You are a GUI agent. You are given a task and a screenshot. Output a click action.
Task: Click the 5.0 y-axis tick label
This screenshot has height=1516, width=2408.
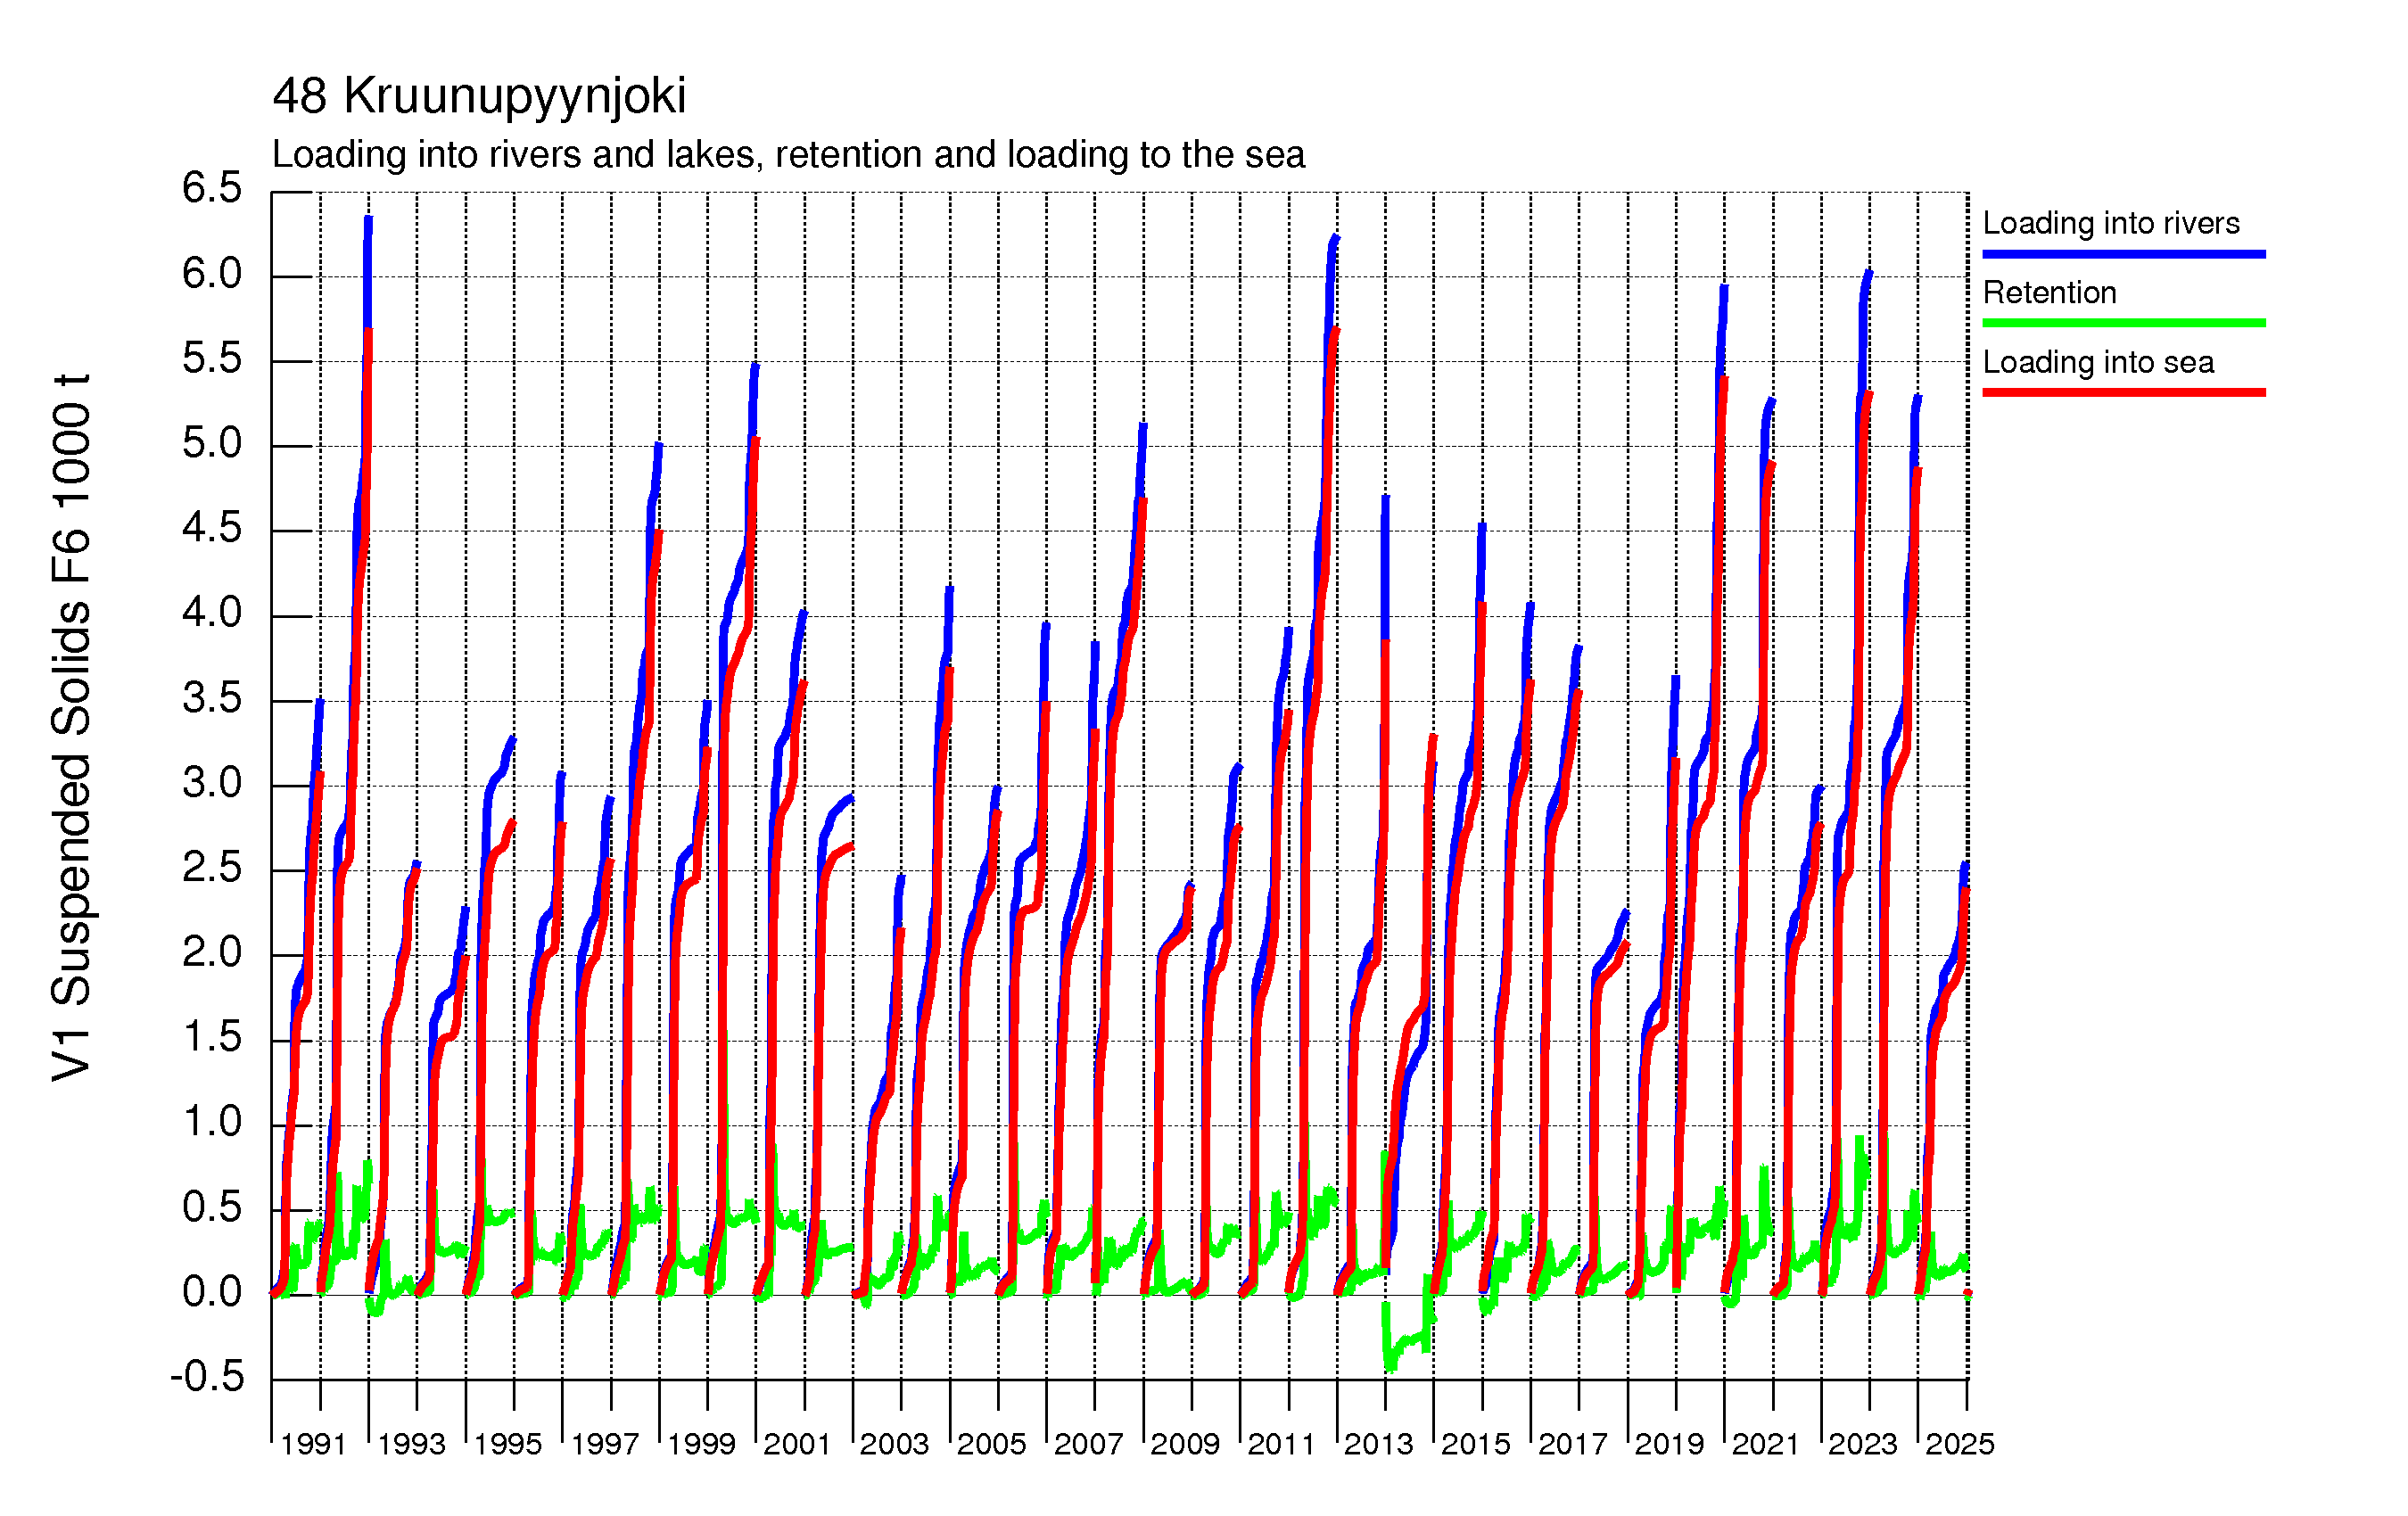[x=211, y=443]
